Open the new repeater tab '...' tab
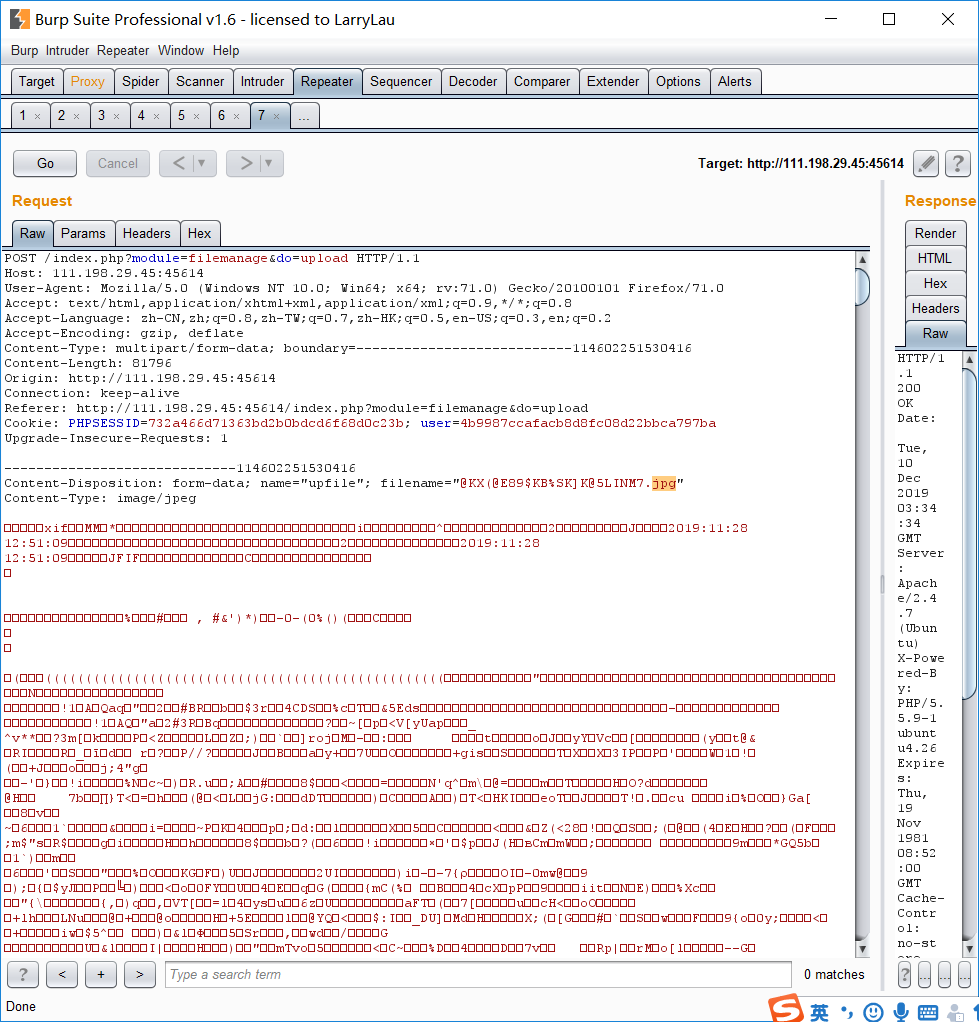The image size is (979, 1022). tap(304, 117)
